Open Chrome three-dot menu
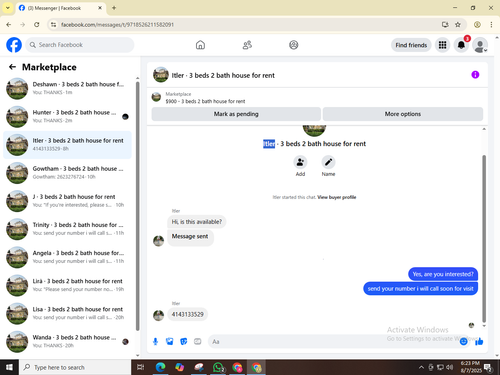 click(491, 24)
